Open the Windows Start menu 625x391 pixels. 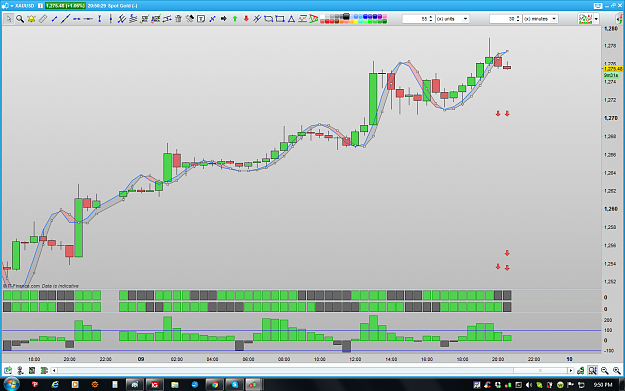(11, 384)
